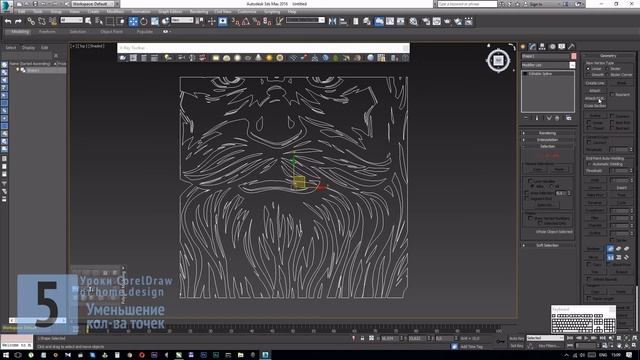The image size is (640, 360).
Task: Open the Modeling ribbon tab
Action: click(x=20, y=31)
